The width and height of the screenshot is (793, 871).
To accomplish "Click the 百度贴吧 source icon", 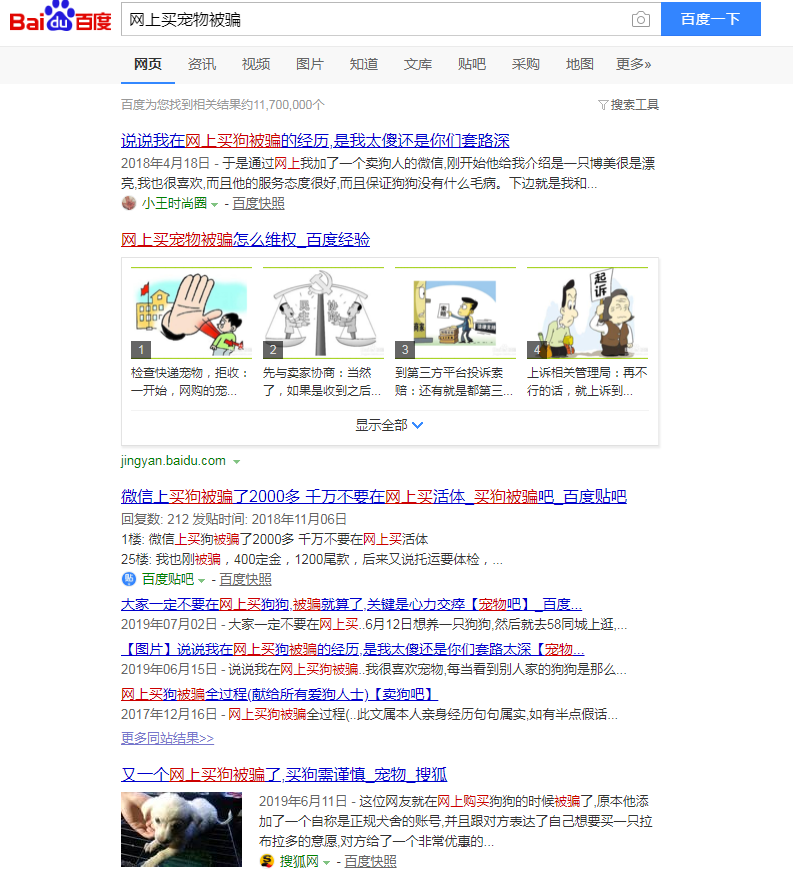I will [x=129, y=579].
